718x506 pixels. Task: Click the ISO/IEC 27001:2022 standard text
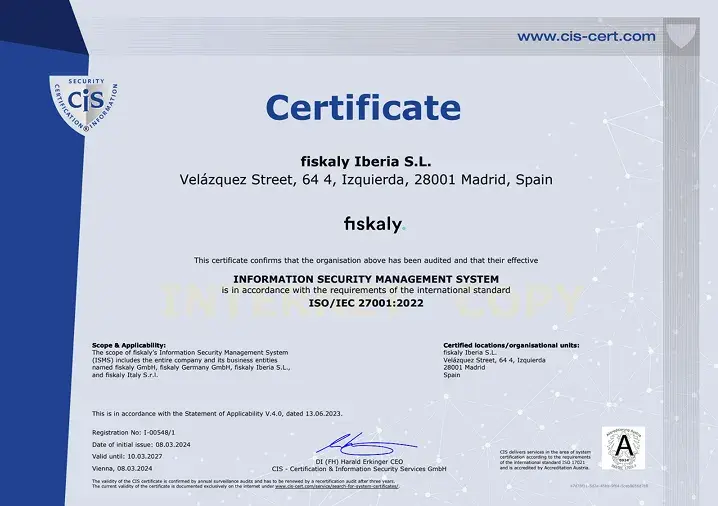366,303
